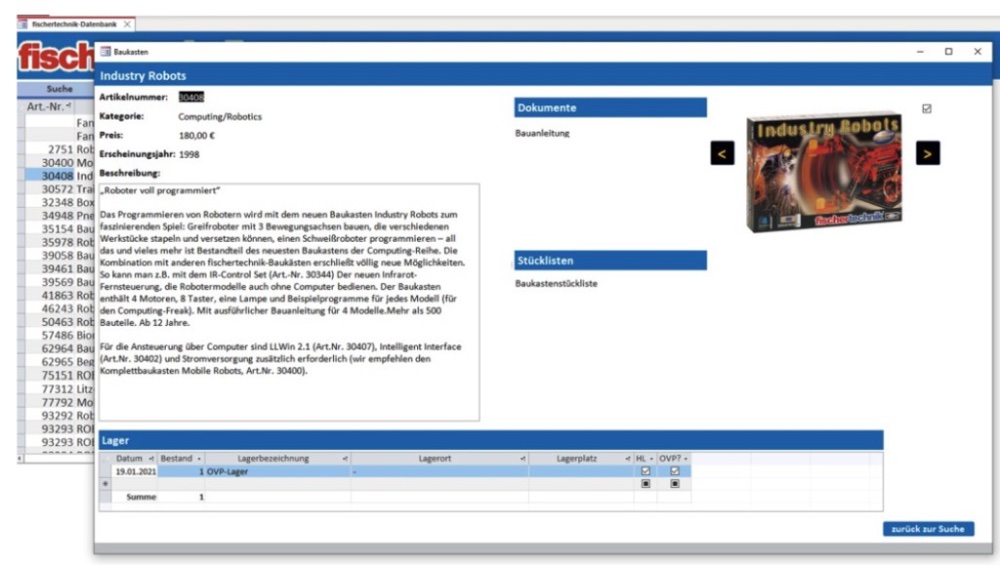Viewport: 1000px width, 566px height.
Task: Select row 30572 in the background list
Action: (x=59, y=190)
